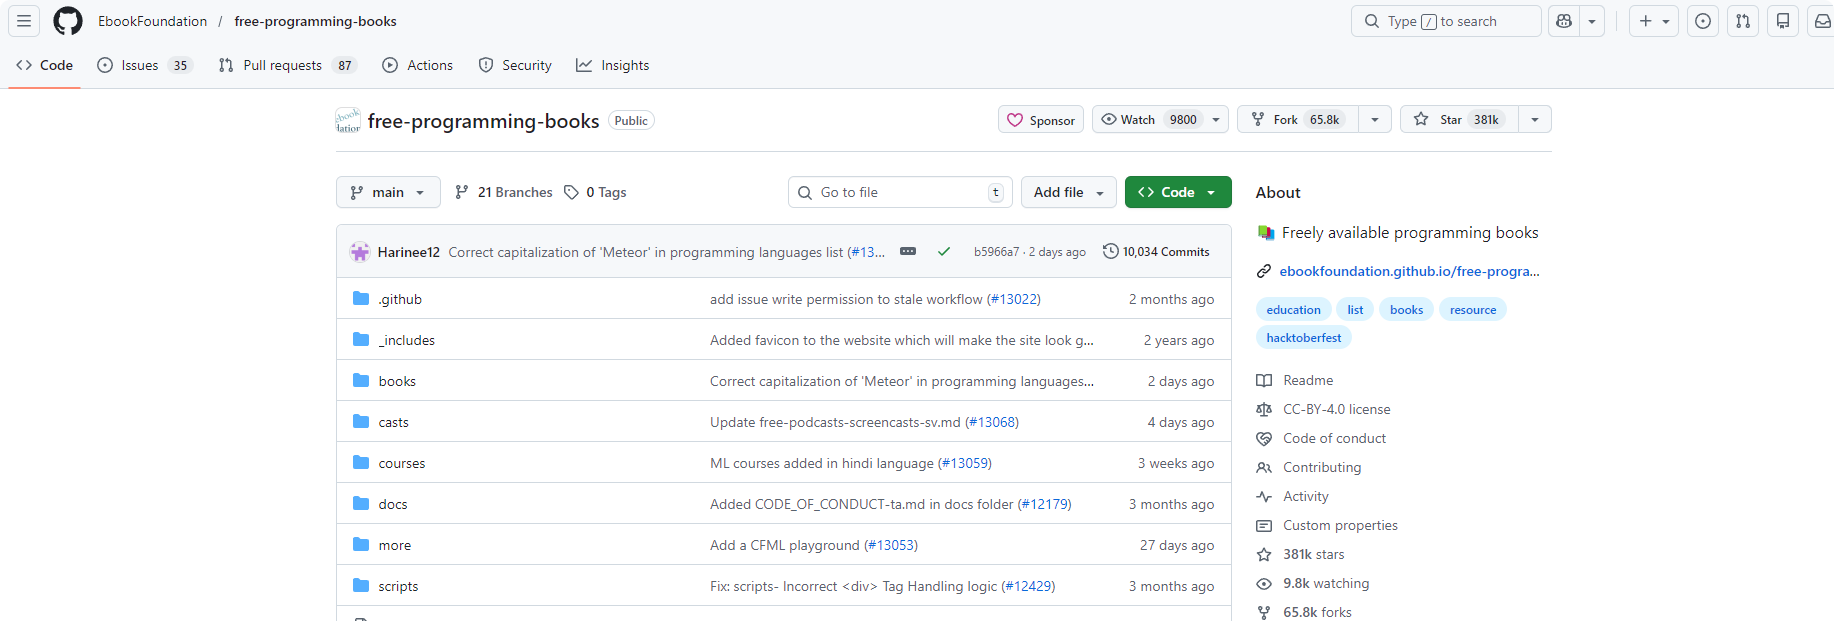Open your repositories icon in header

[1783, 21]
